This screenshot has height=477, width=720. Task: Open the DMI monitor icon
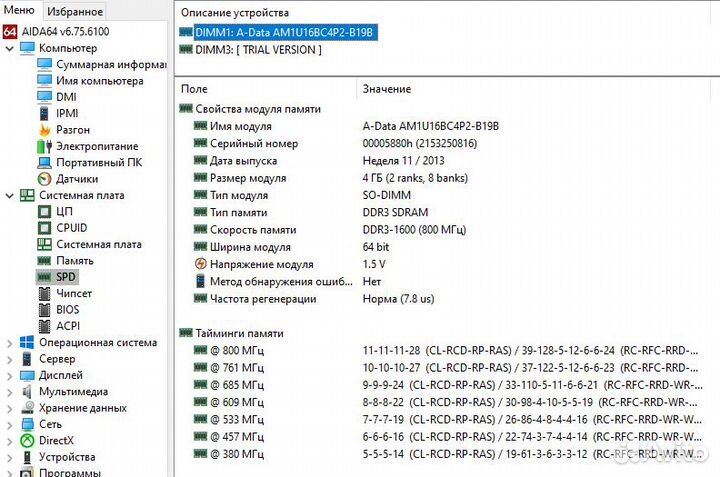[44, 97]
